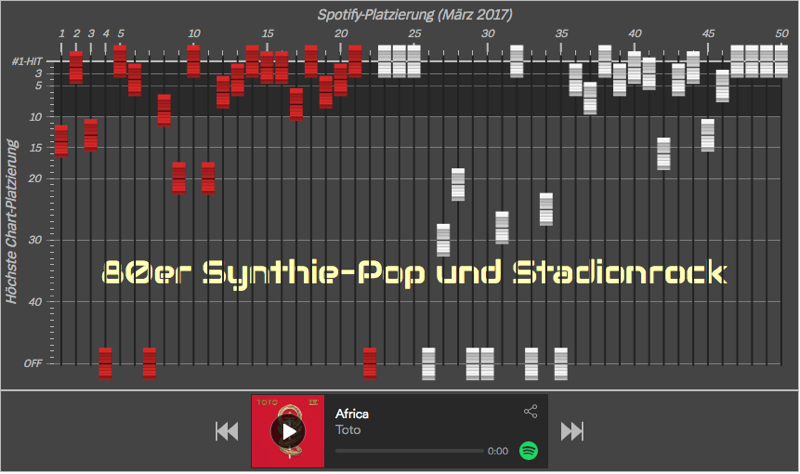Select the red fader at Spotify rank 15
Viewport: 800px width, 474px height.
click(x=267, y=67)
